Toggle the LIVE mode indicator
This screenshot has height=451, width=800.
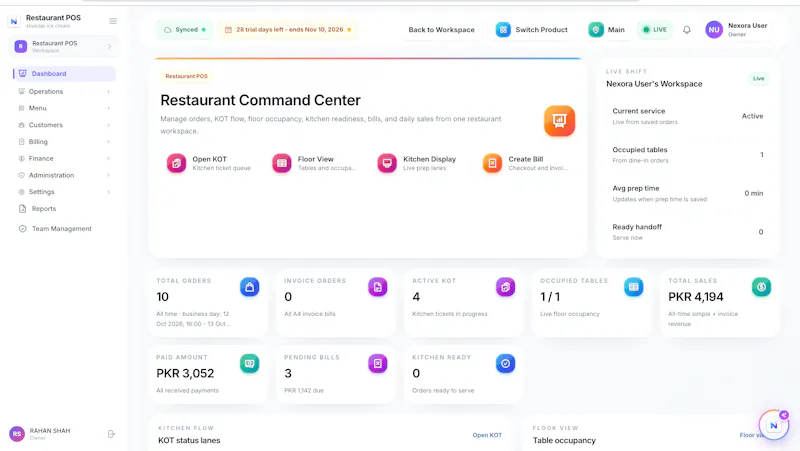[655, 30]
